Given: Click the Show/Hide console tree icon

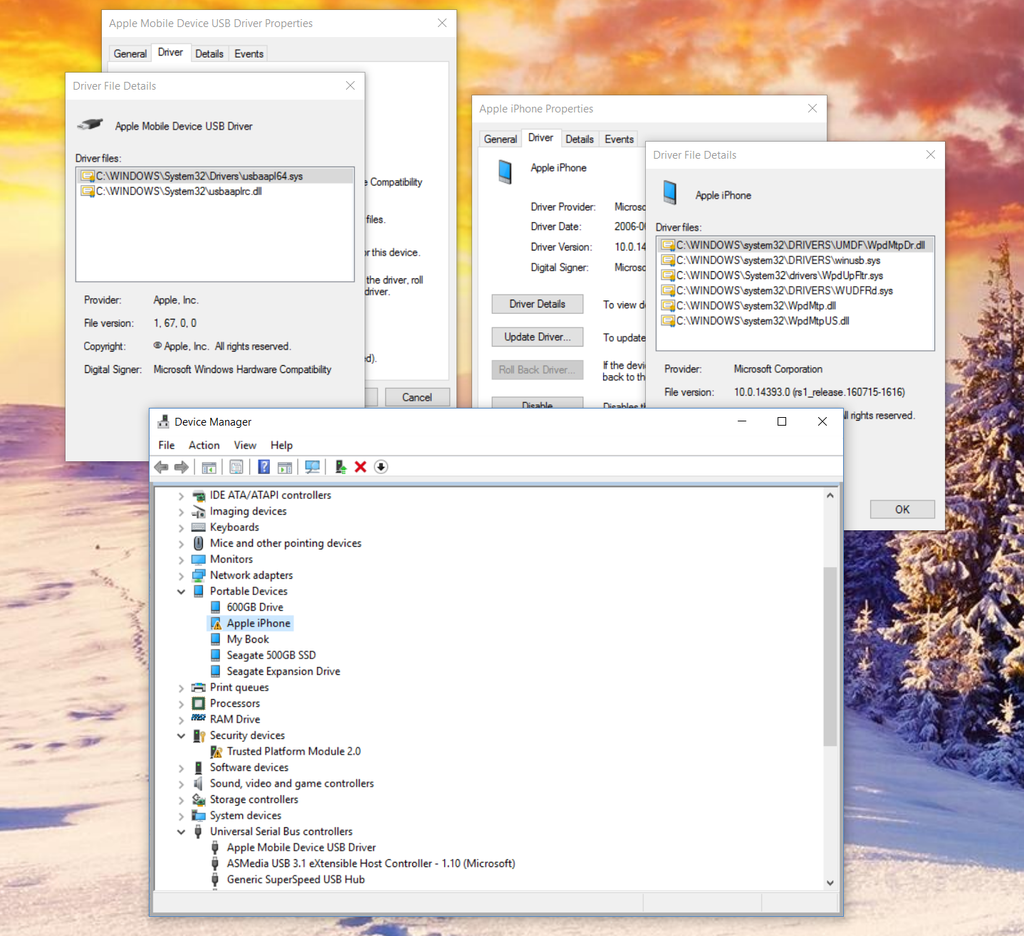Looking at the screenshot, I should [209, 467].
